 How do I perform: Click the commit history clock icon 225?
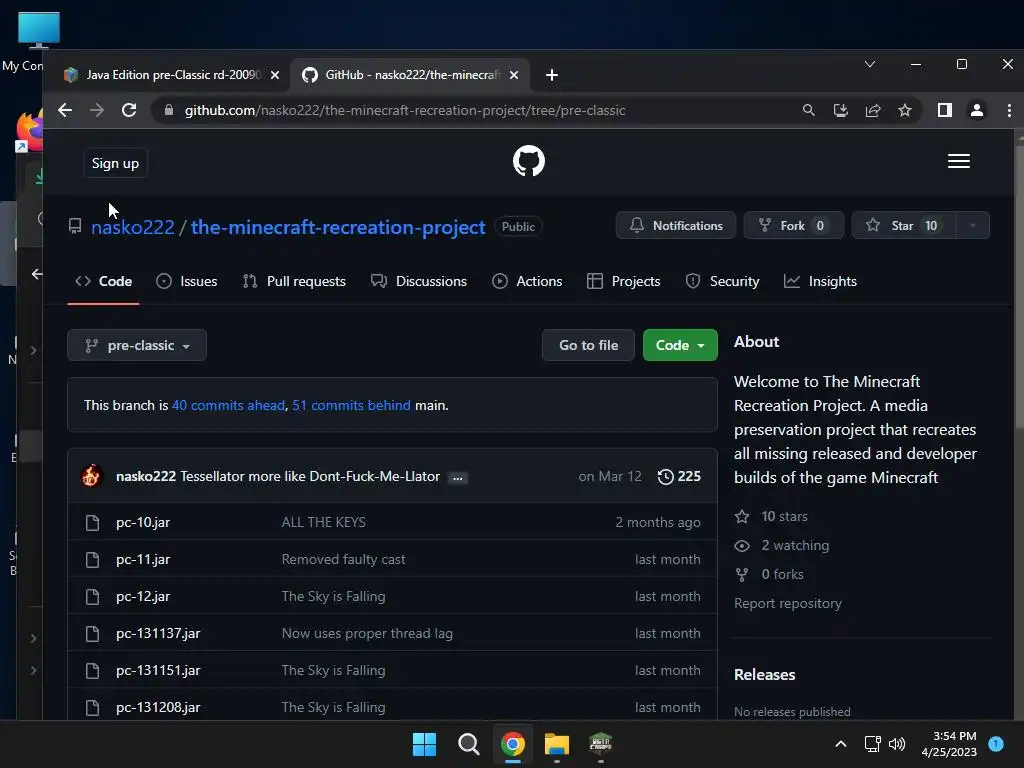(679, 477)
